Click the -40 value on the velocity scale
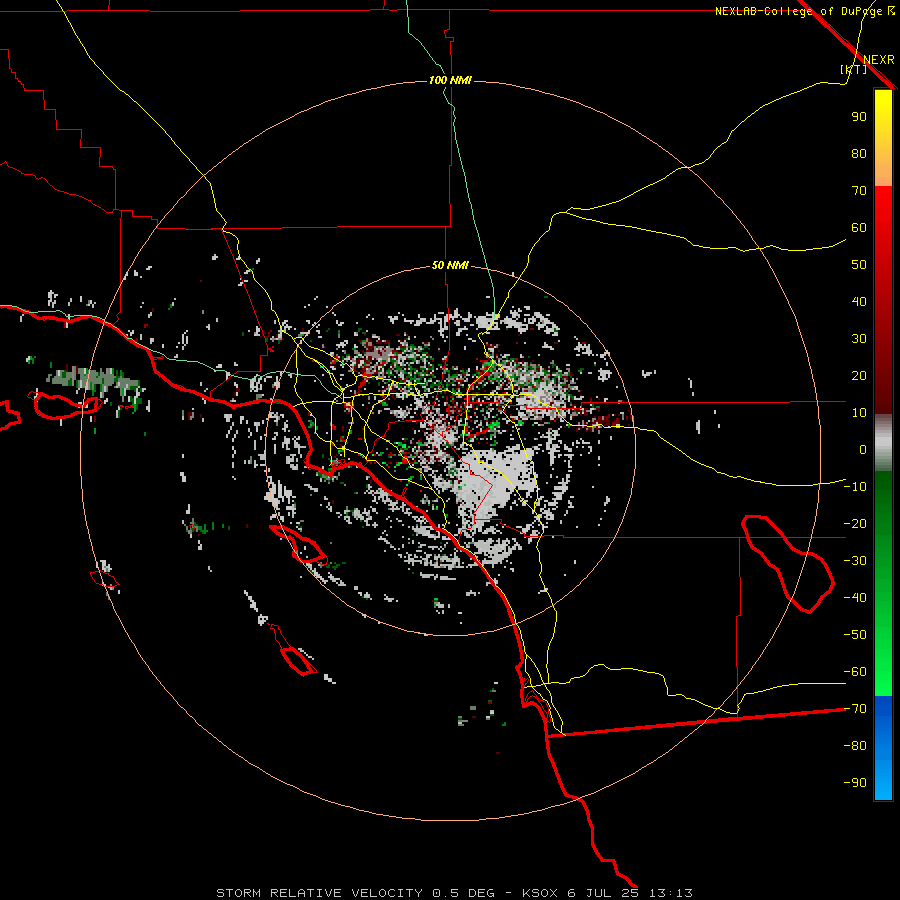Screen dimensions: 900x900 855,598
